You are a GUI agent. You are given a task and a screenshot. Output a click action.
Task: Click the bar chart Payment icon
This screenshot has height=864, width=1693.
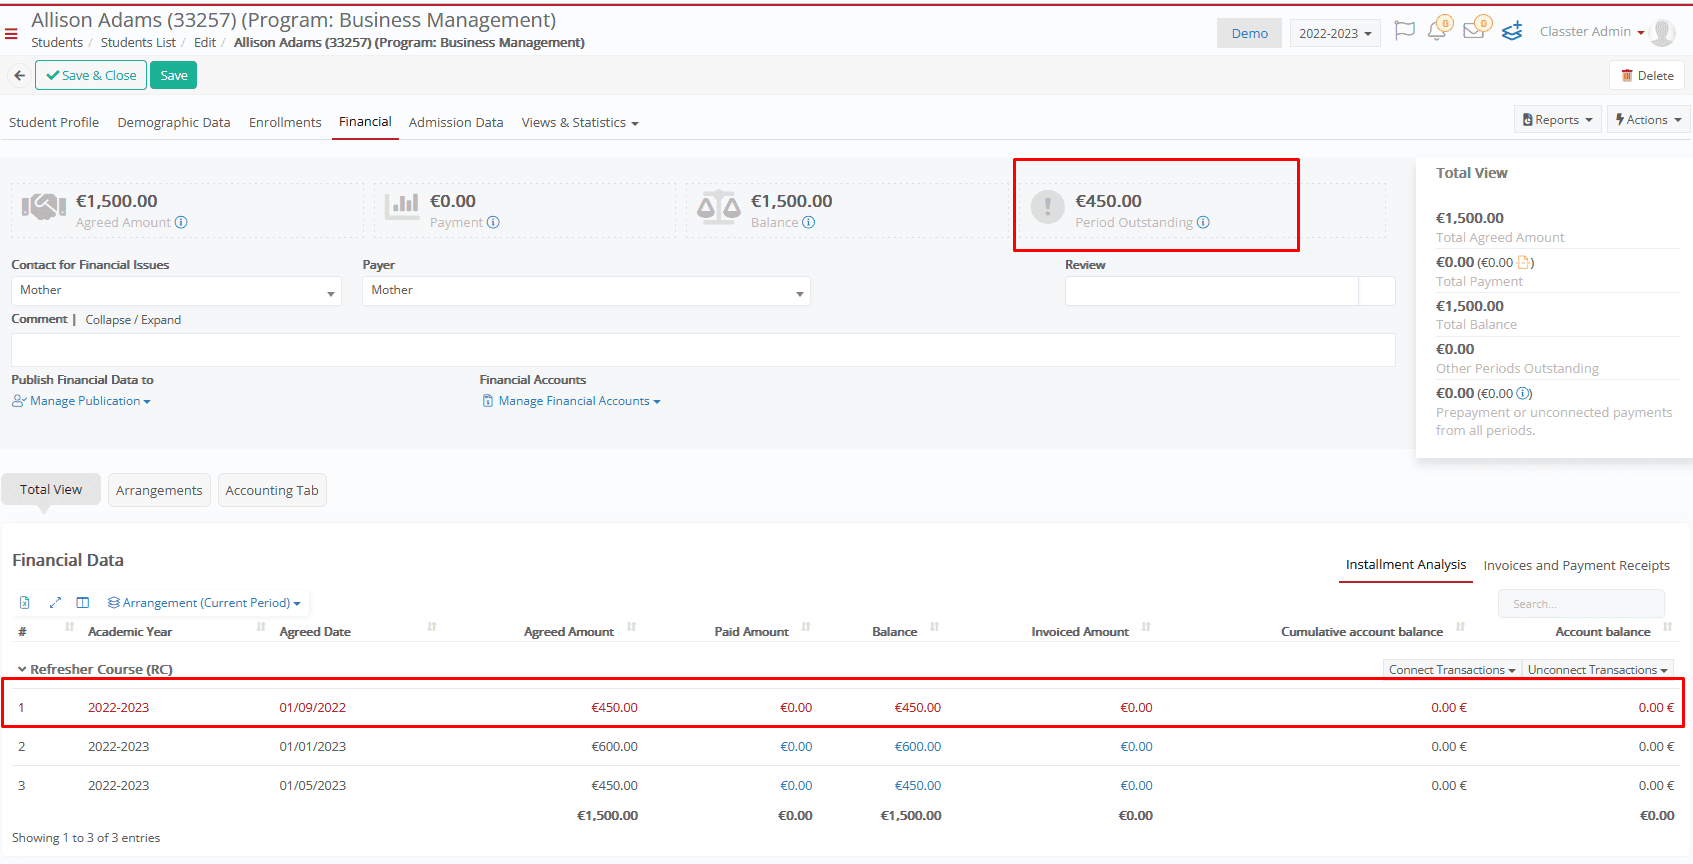click(403, 207)
